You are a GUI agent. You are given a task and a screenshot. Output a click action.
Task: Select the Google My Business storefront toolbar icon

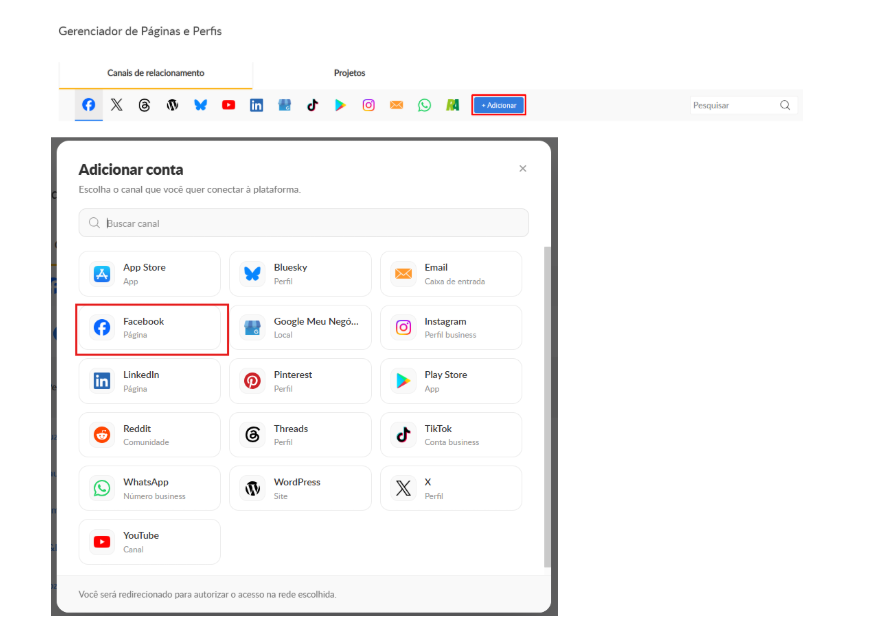point(284,105)
